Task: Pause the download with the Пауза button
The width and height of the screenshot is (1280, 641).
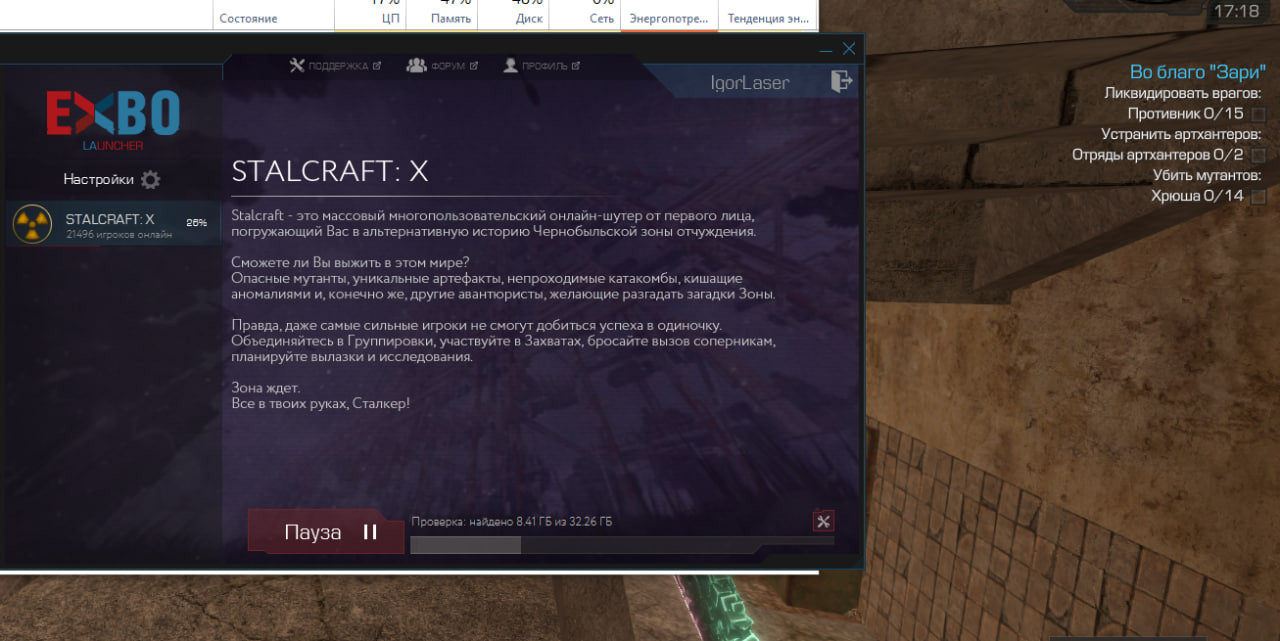Action: coord(325,532)
